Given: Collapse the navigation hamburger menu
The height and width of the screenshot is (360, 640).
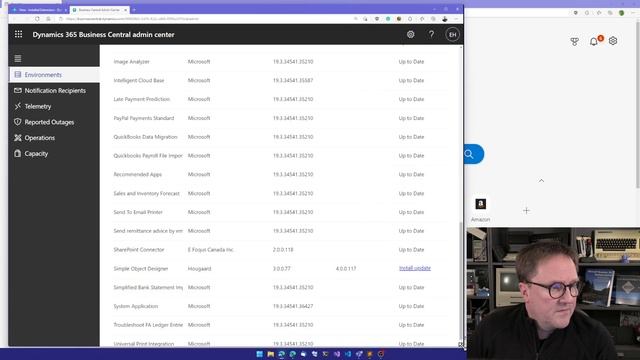Looking at the screenshot, I should click(18, 58).
